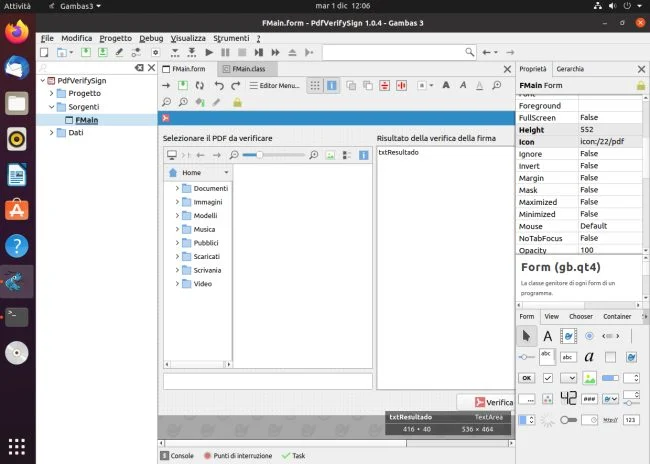650x464 pixels.
Task: Expand the Progetto folder in project tree
Action: coord(51,93)
